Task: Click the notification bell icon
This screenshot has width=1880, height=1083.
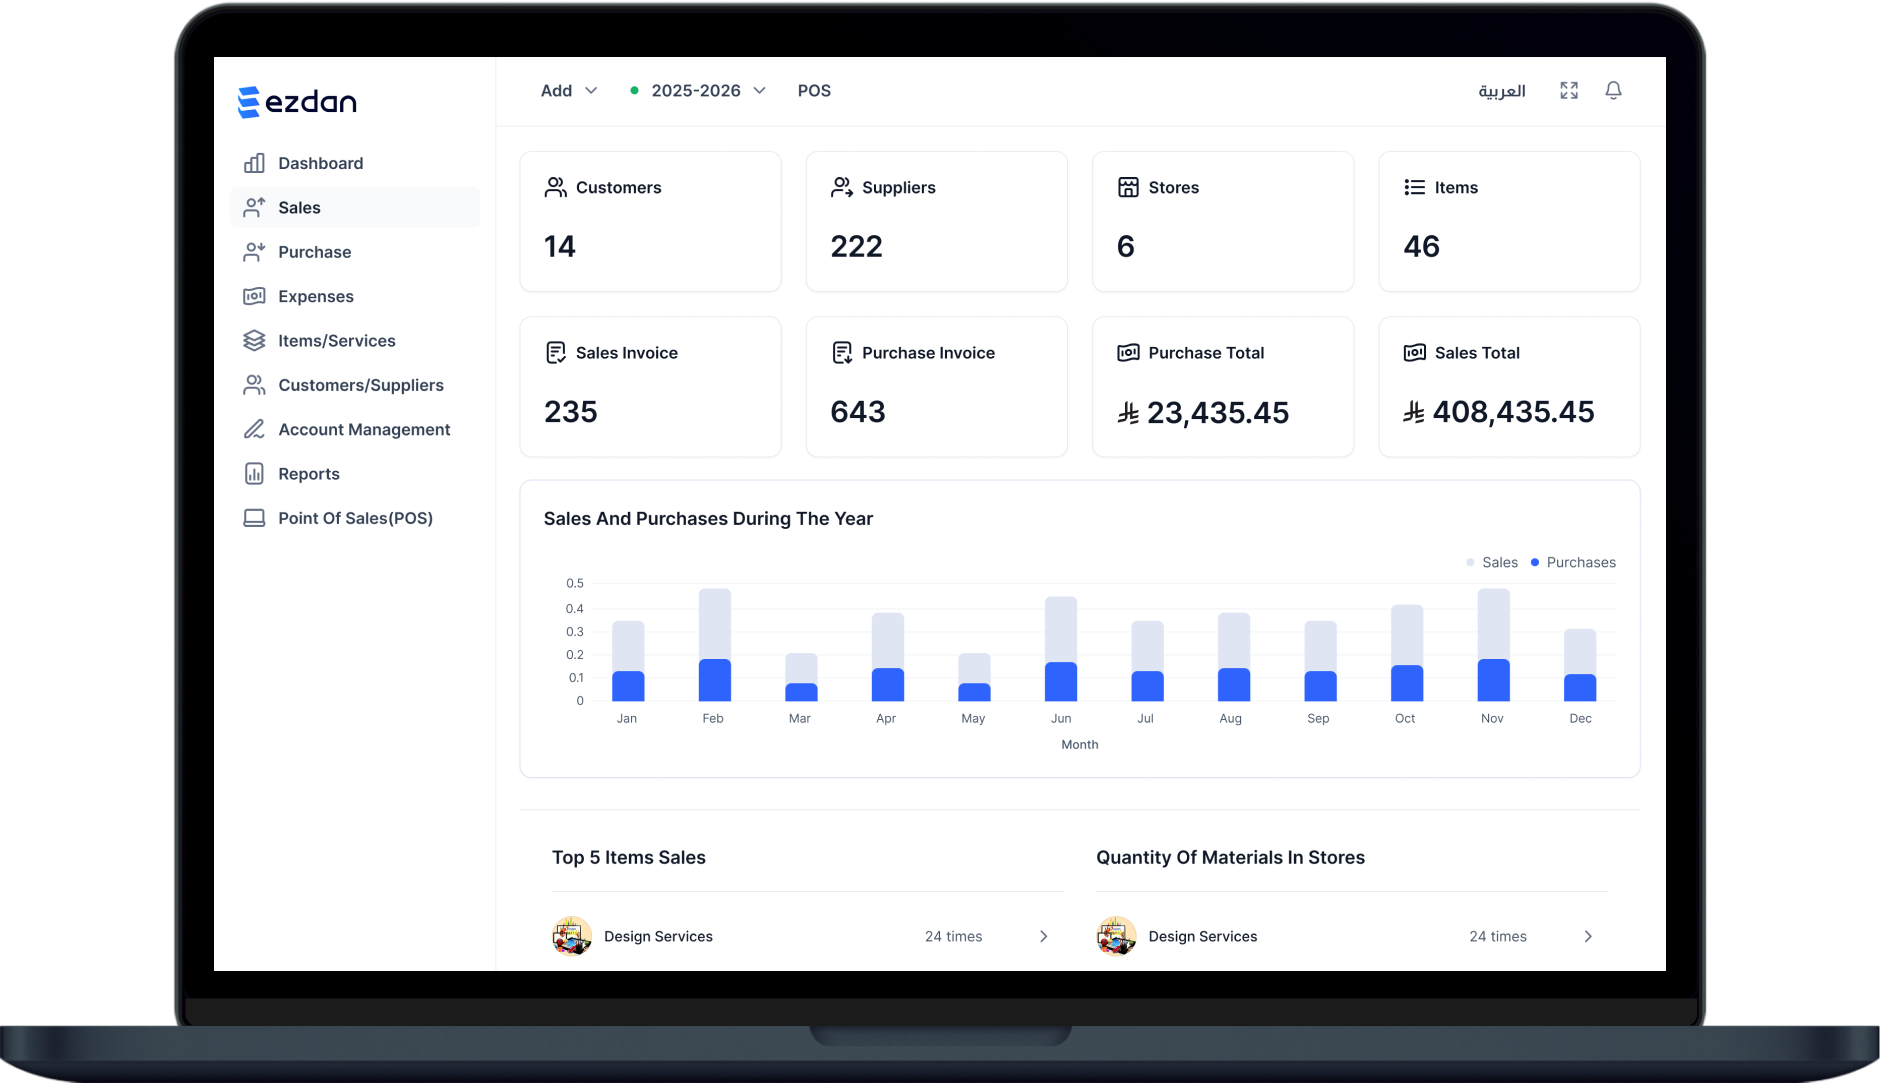Action: pos(1613,90)
